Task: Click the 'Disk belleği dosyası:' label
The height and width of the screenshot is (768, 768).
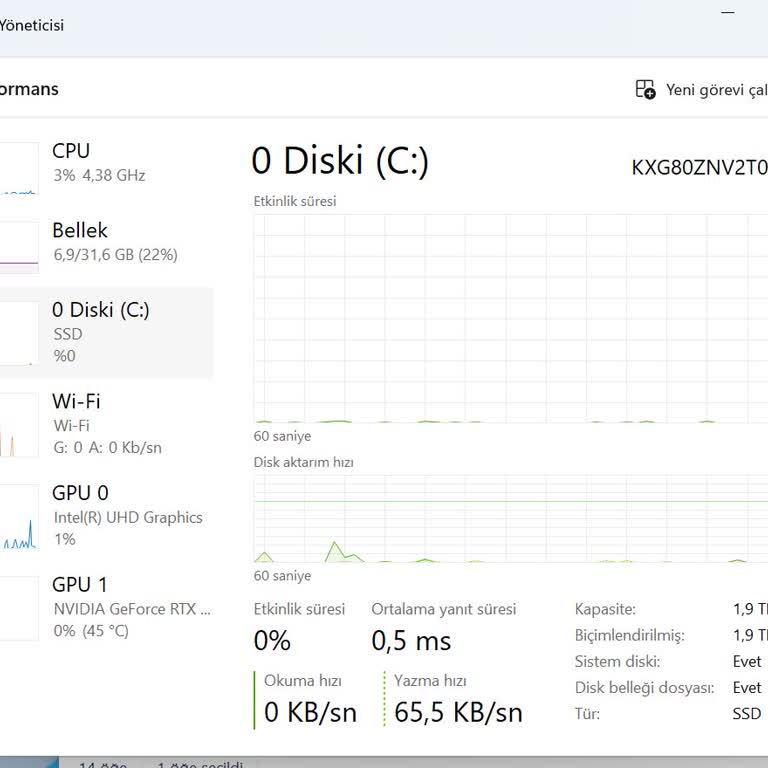Action: (644, 688)
